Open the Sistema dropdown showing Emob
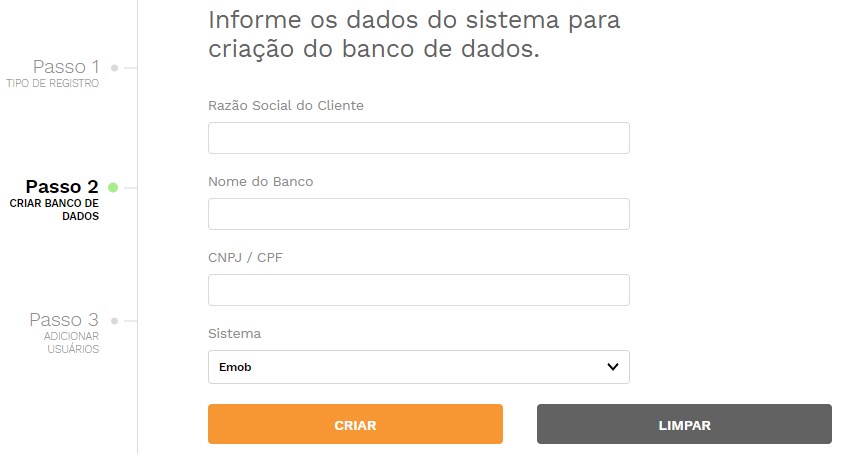 [418, 367]
